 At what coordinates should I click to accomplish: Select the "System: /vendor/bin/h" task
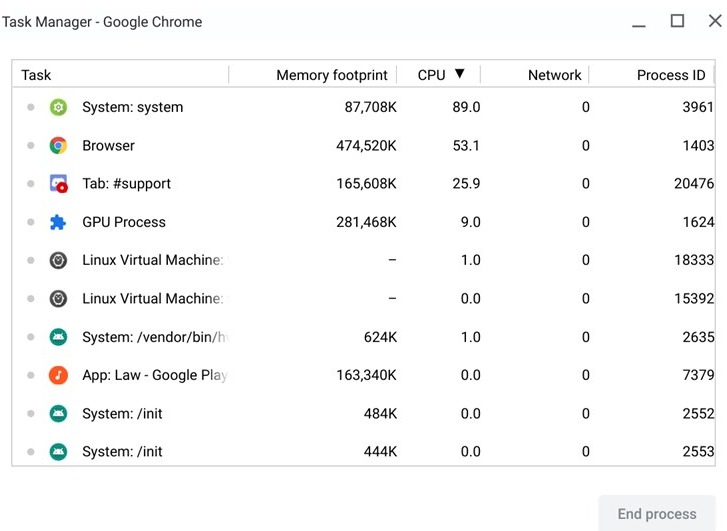364,337
